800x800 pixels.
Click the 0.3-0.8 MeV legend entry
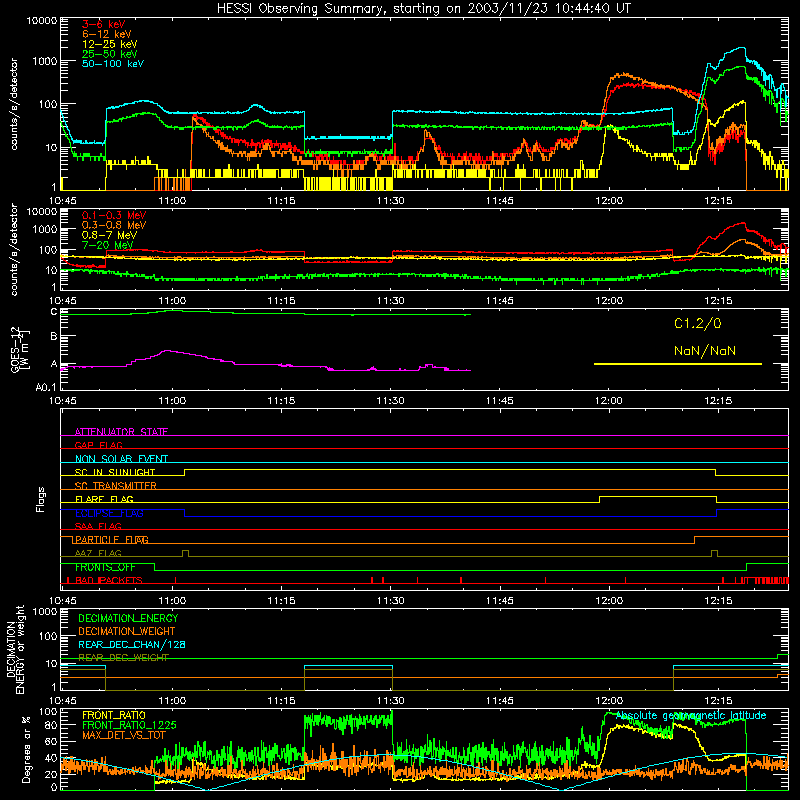(114, 225)
